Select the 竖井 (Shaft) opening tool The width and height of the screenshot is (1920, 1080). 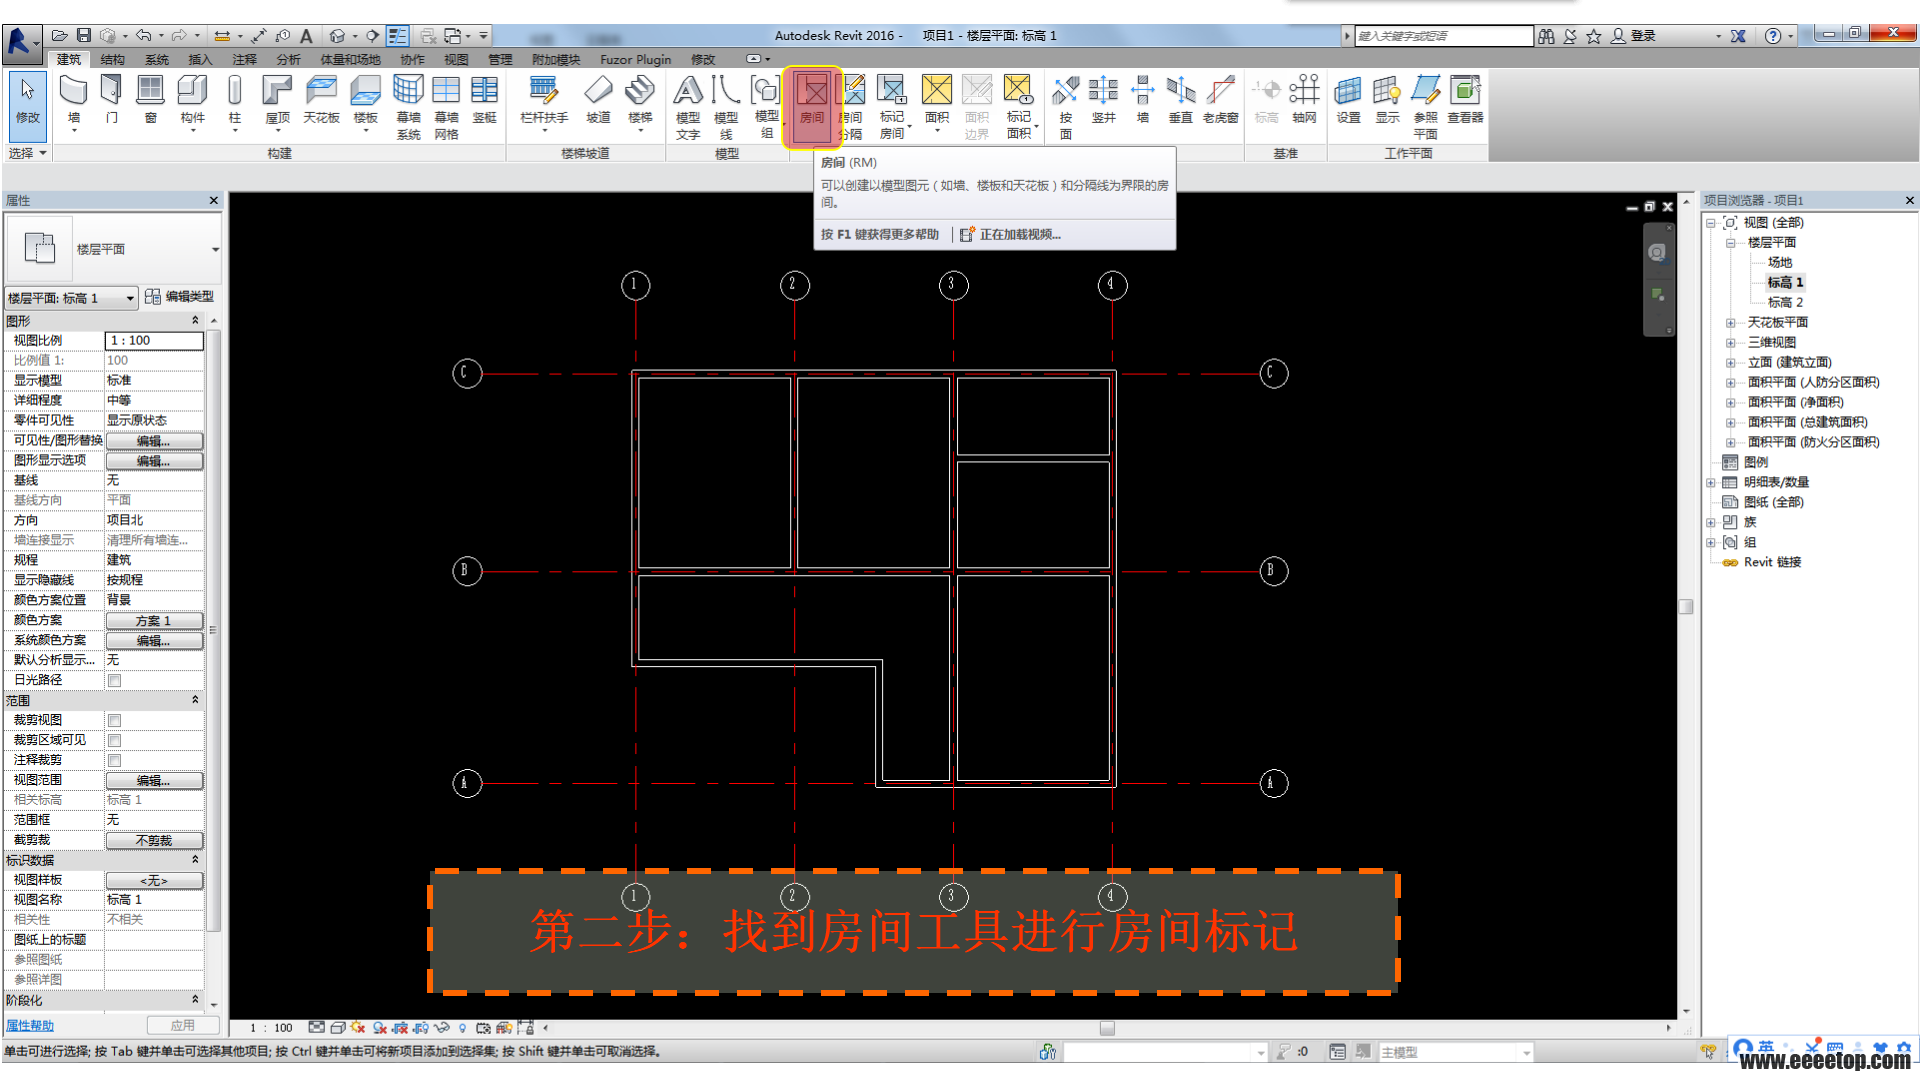coord(1103,99)
